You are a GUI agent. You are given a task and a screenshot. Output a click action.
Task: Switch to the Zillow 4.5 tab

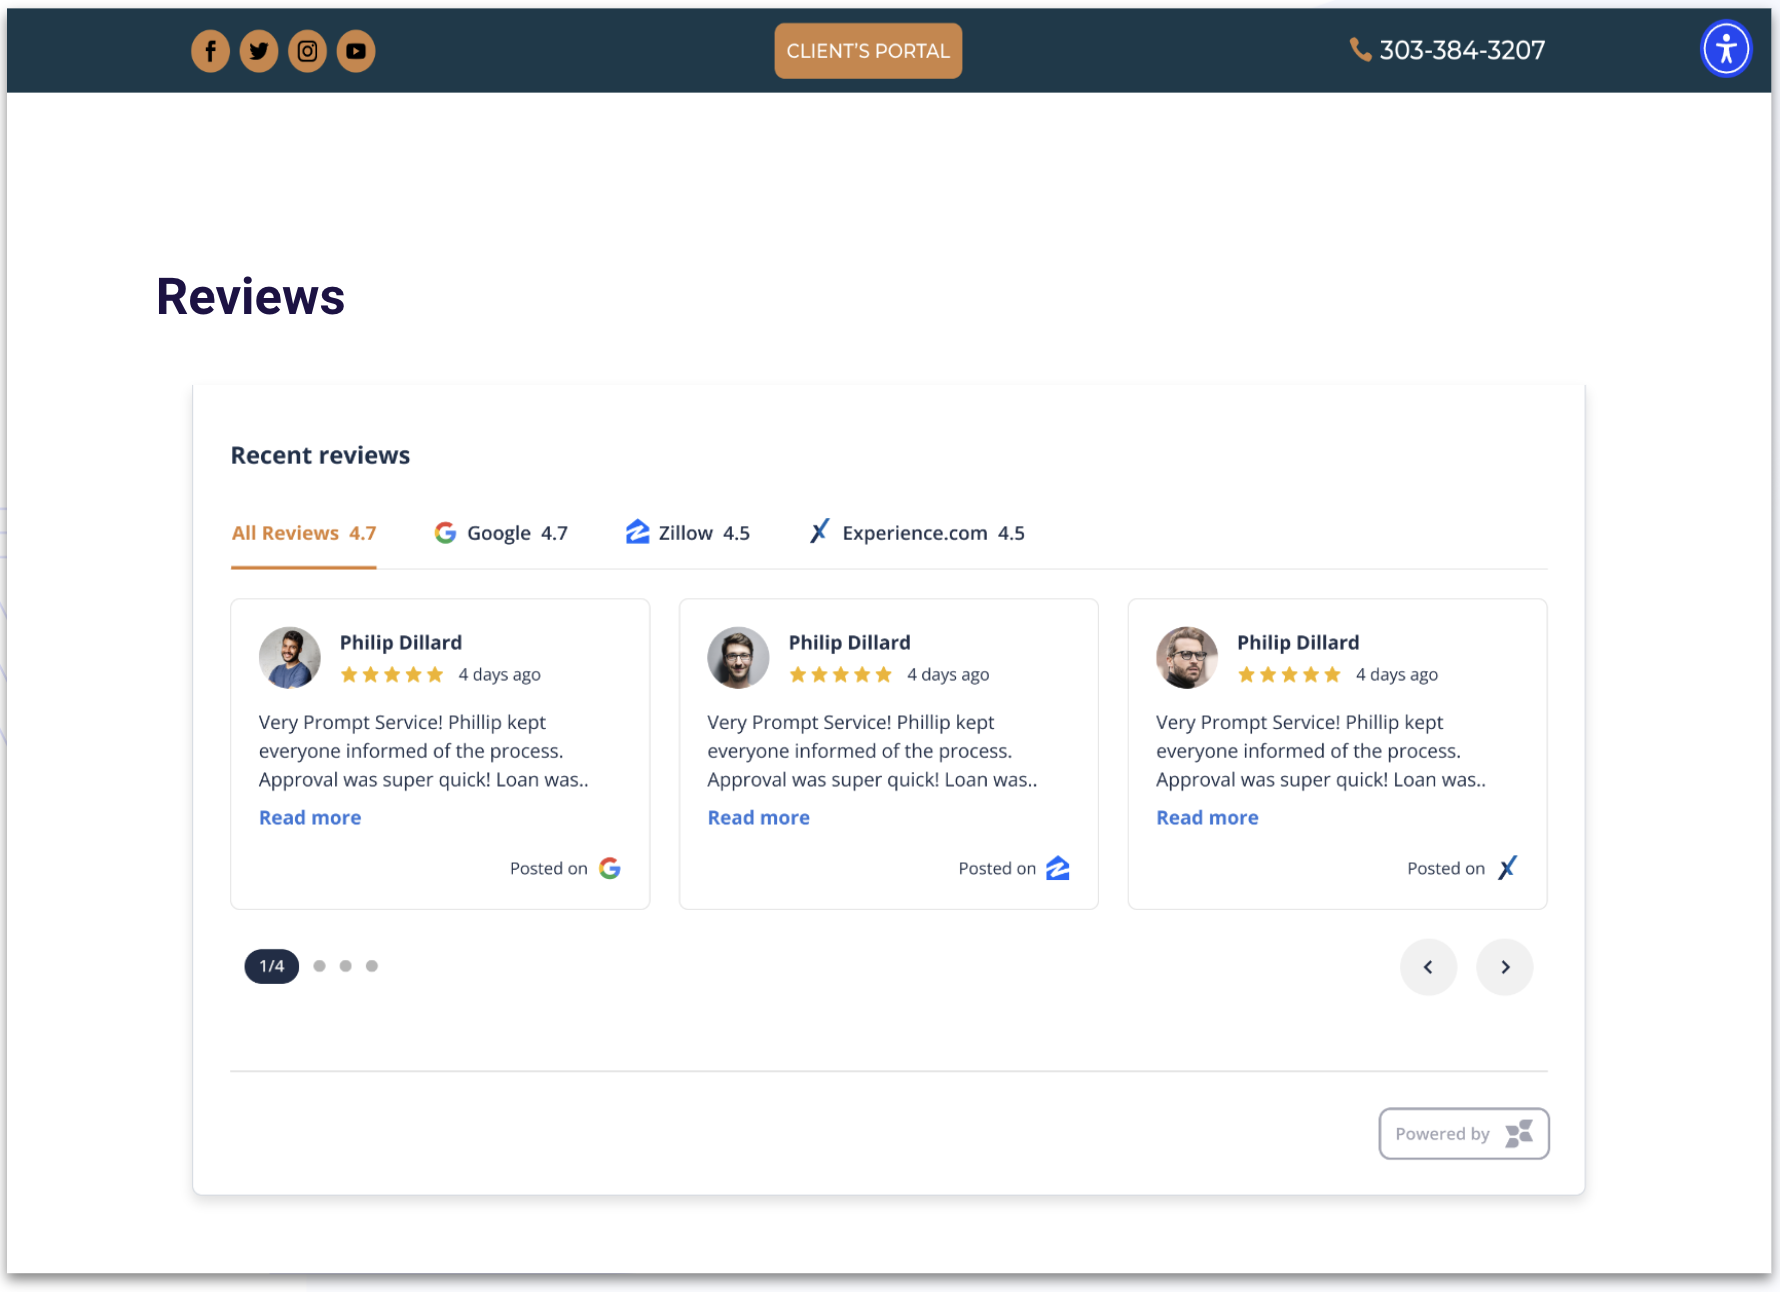(x=688, y=533)
